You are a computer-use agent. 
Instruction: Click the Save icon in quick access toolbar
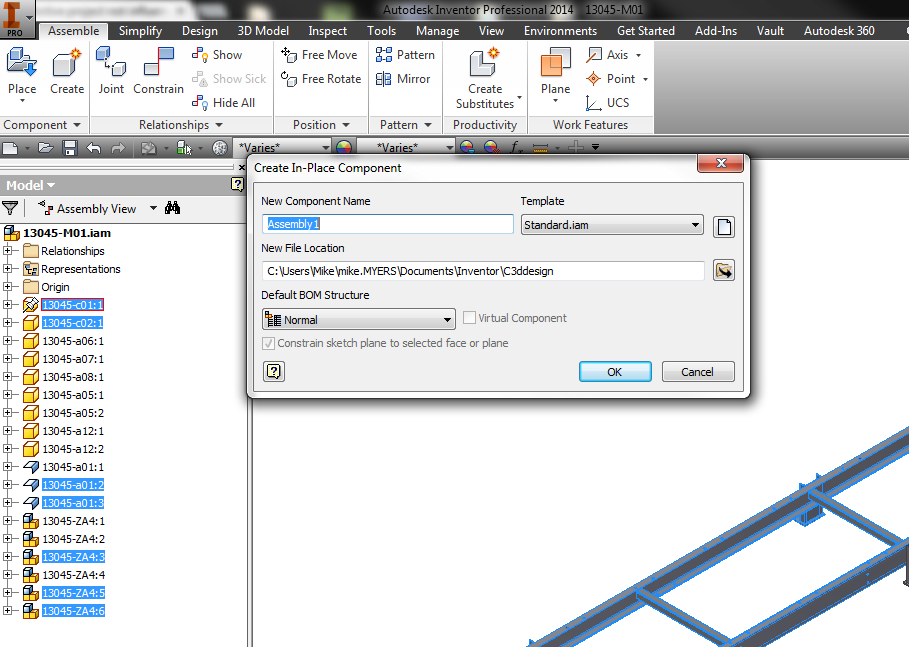70,148
